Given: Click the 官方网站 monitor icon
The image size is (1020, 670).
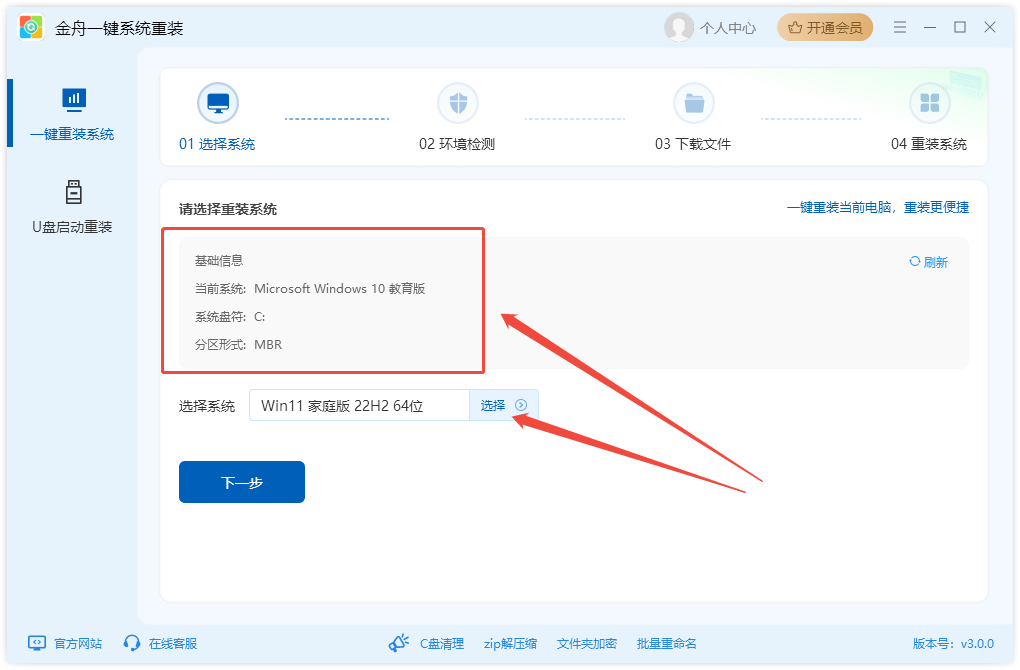Looking at the screenshot, I should click(x=35, y=643).
